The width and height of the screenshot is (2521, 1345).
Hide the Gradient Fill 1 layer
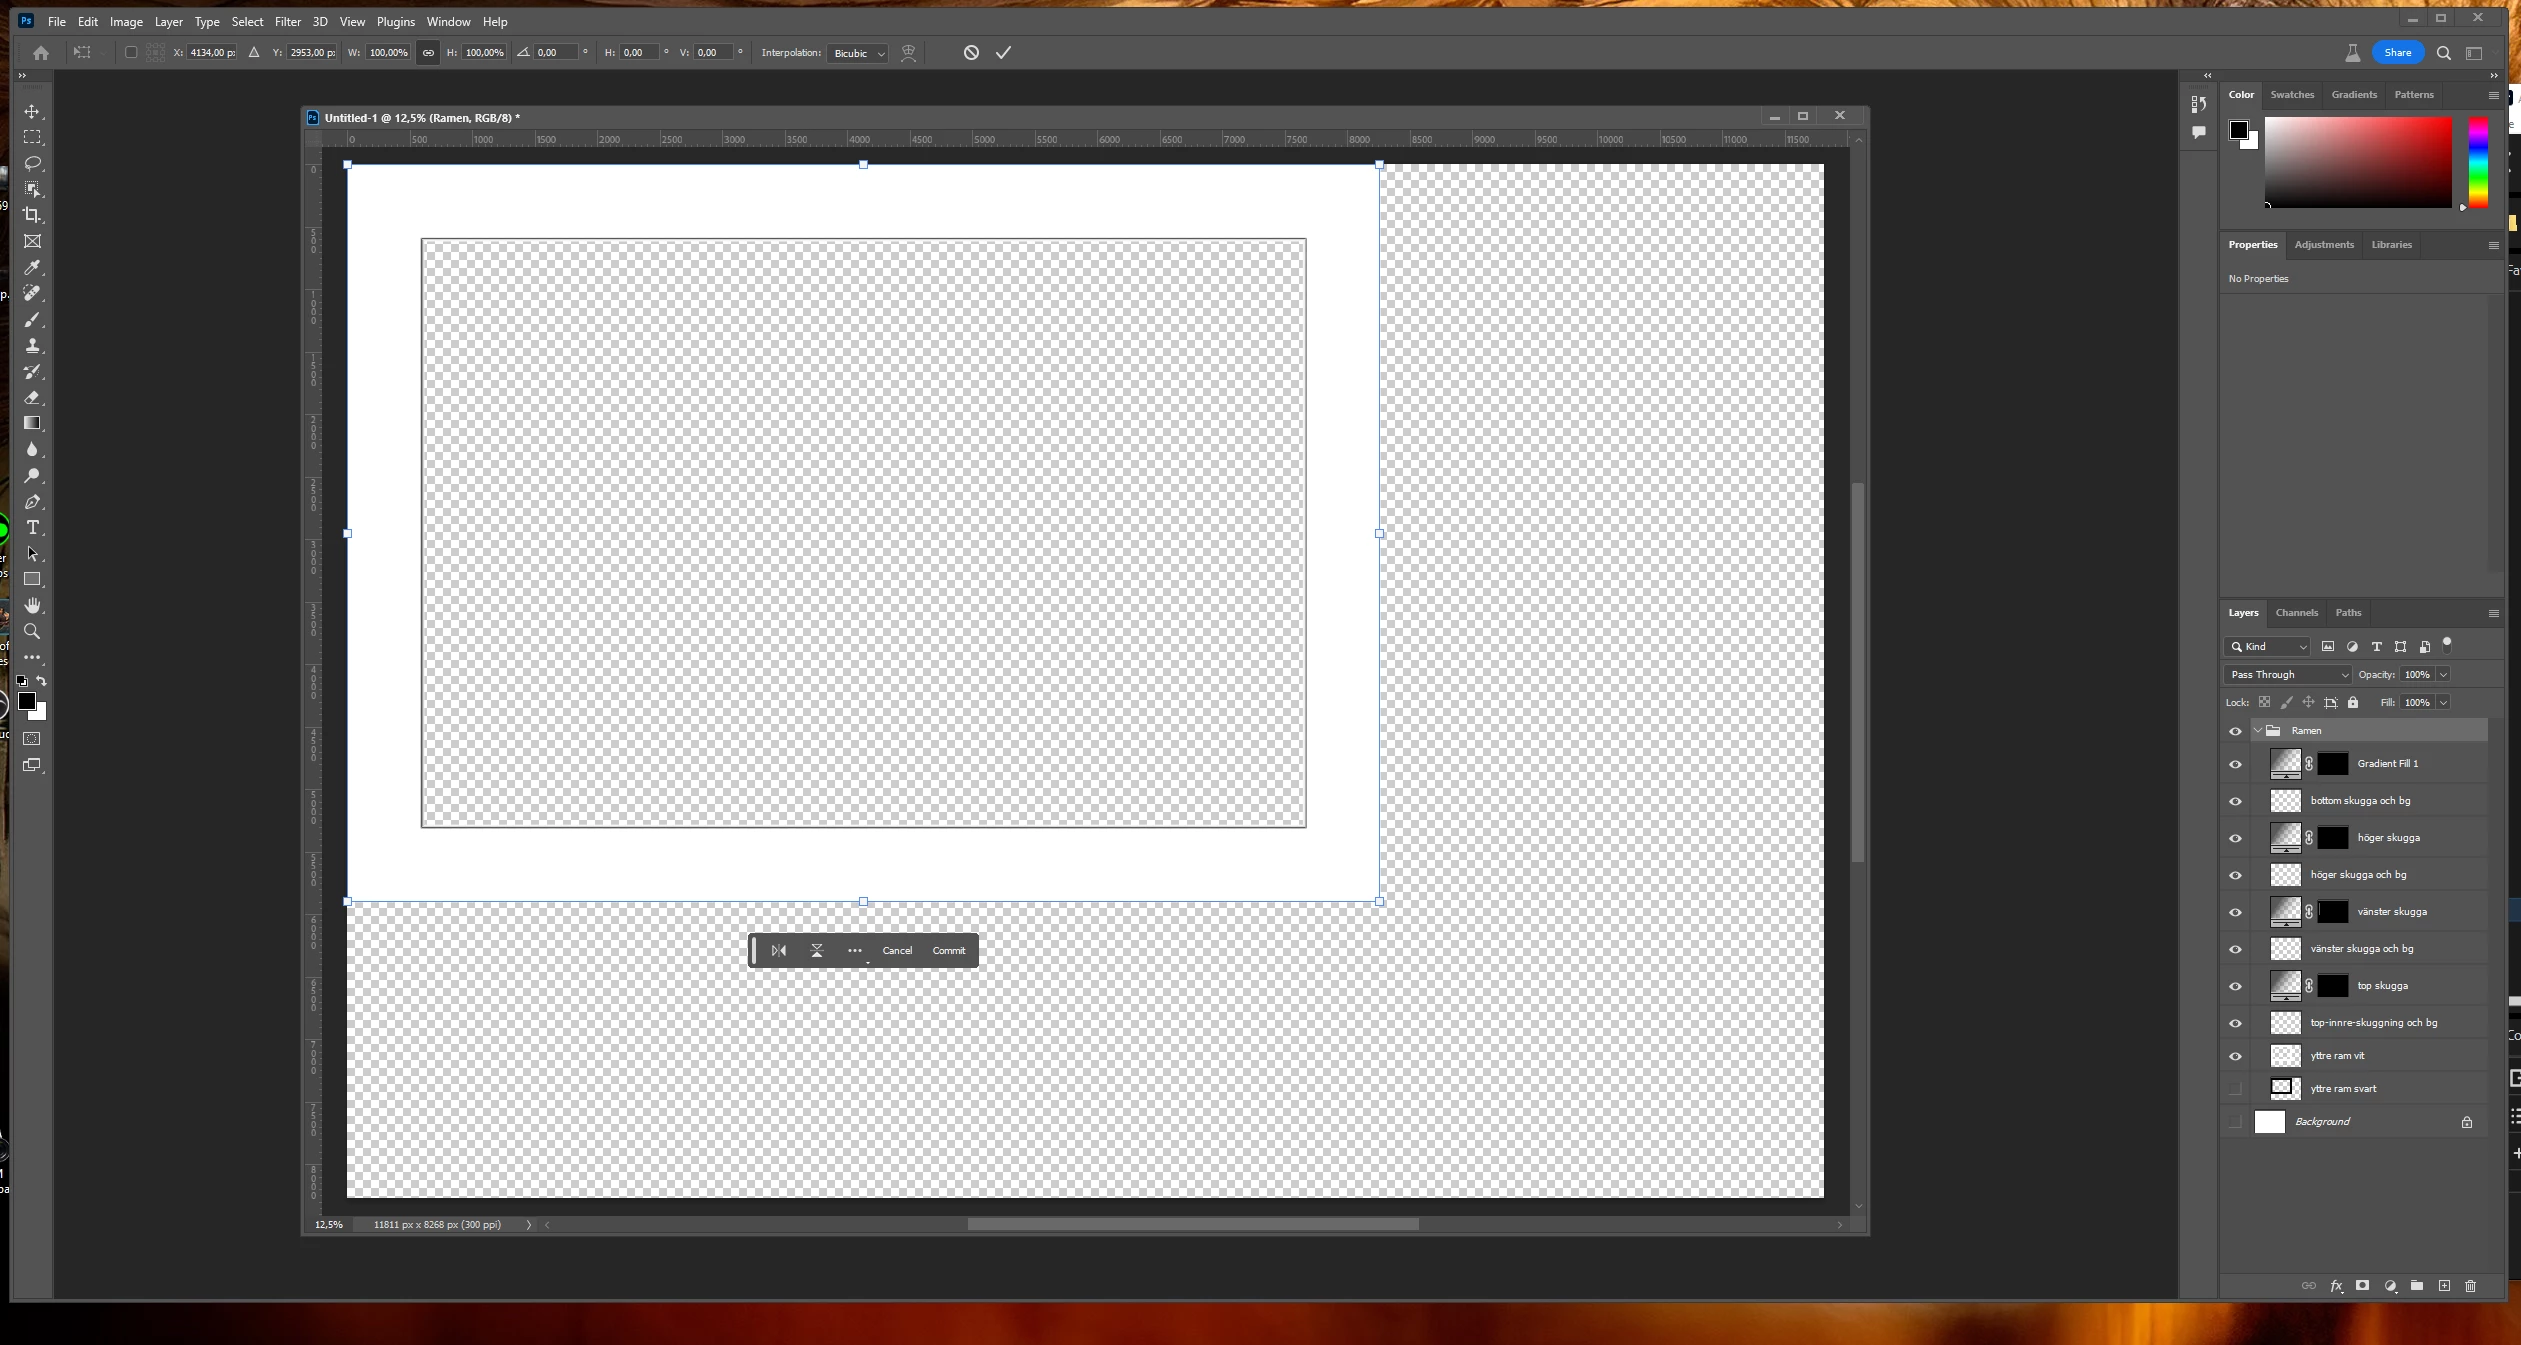(x=2235, y=764)
